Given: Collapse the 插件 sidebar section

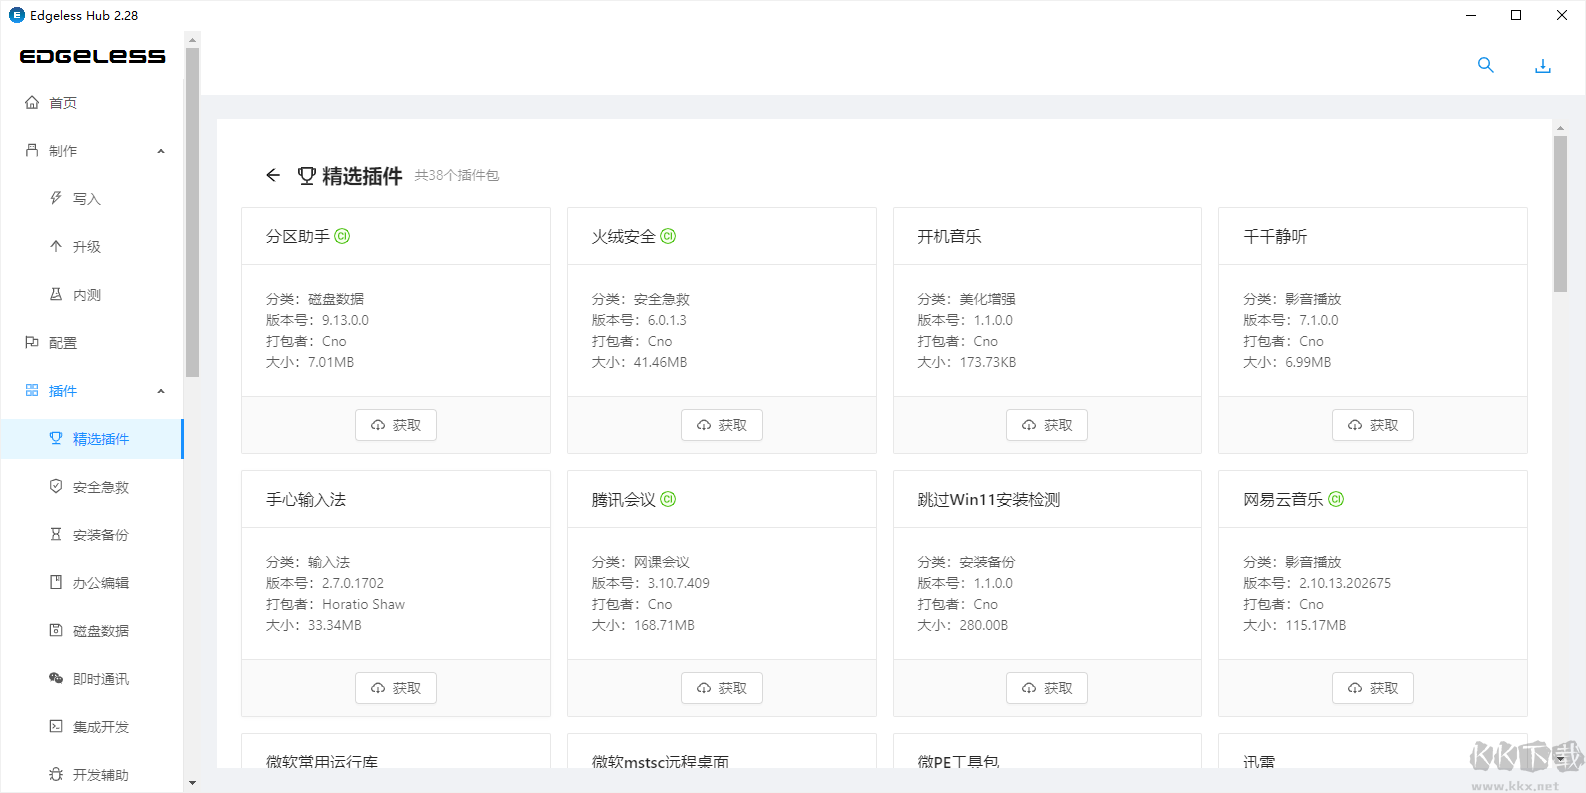Looking at the screenshot, I should coord(161,391).
